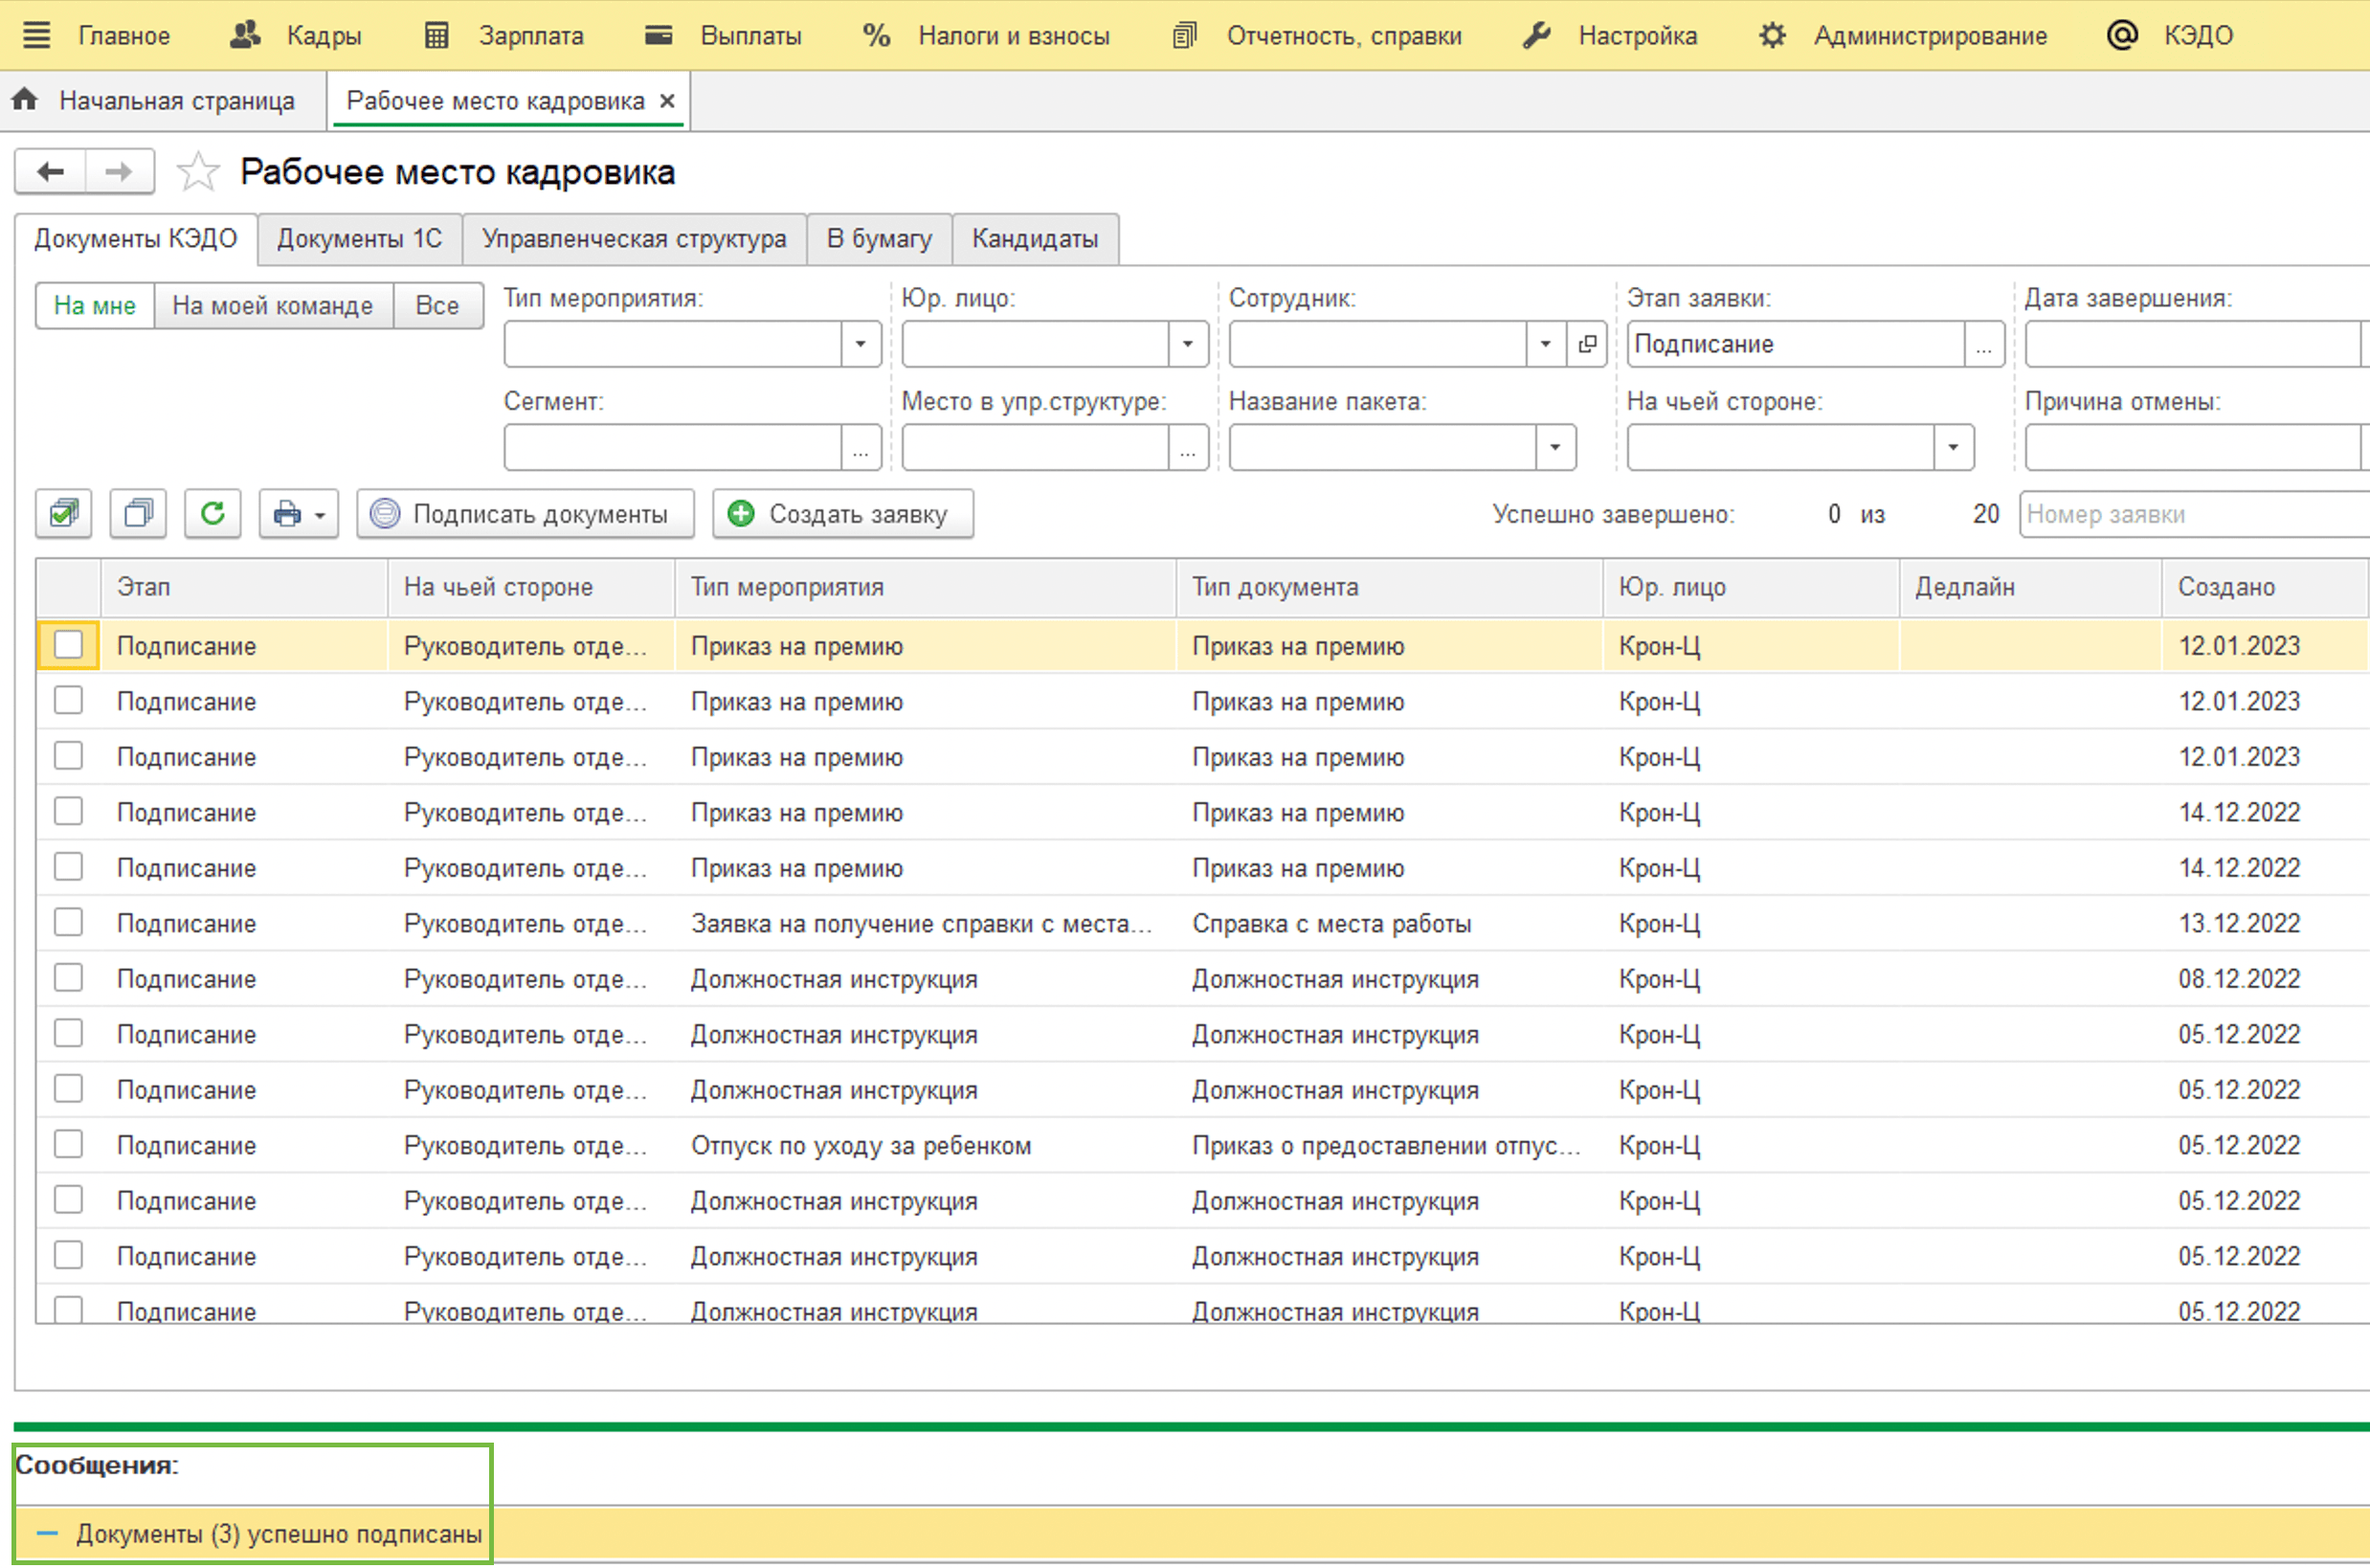The height and width of the screenshot is (1568, 2370).
Task: Switch to Документы 1С tab
Action: click(x=360, y=239)
